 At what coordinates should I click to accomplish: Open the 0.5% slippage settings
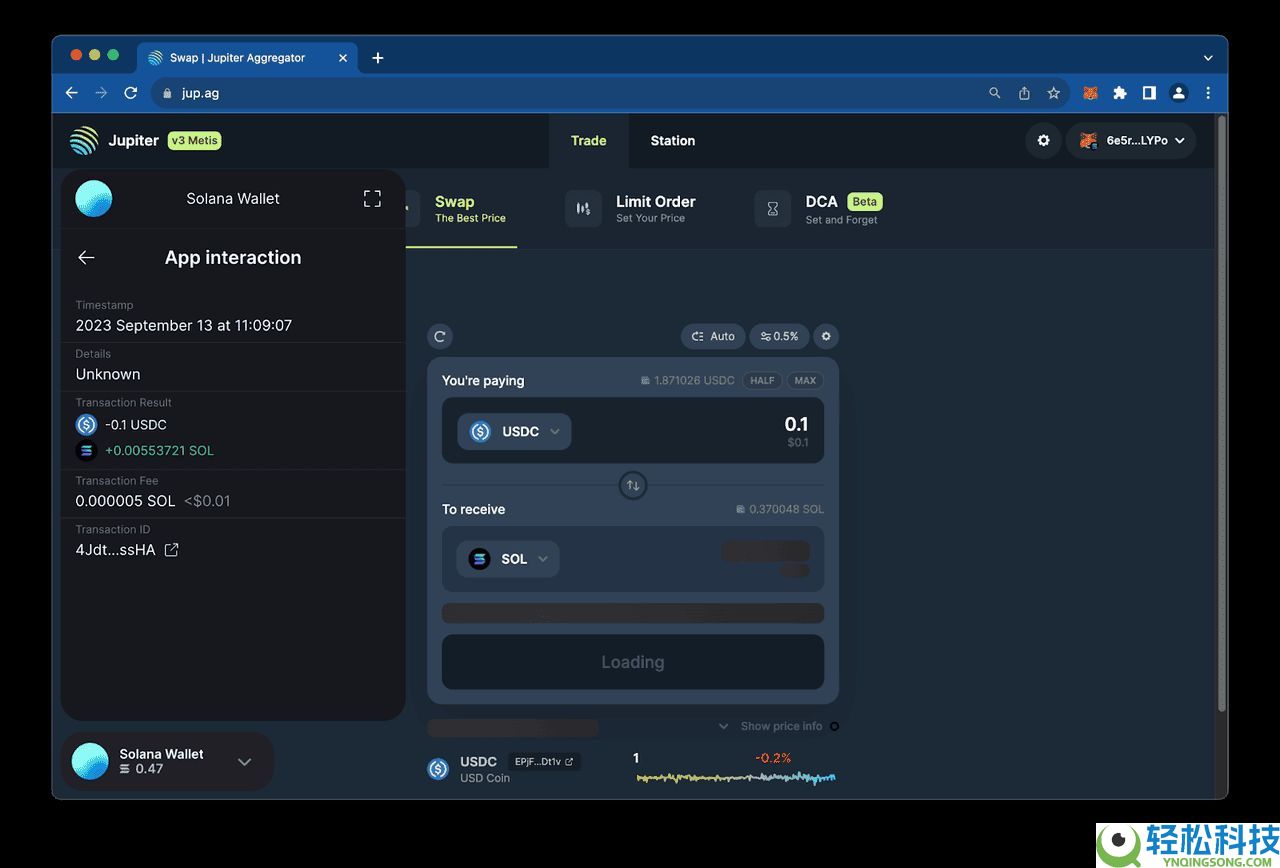click(779, 337)
